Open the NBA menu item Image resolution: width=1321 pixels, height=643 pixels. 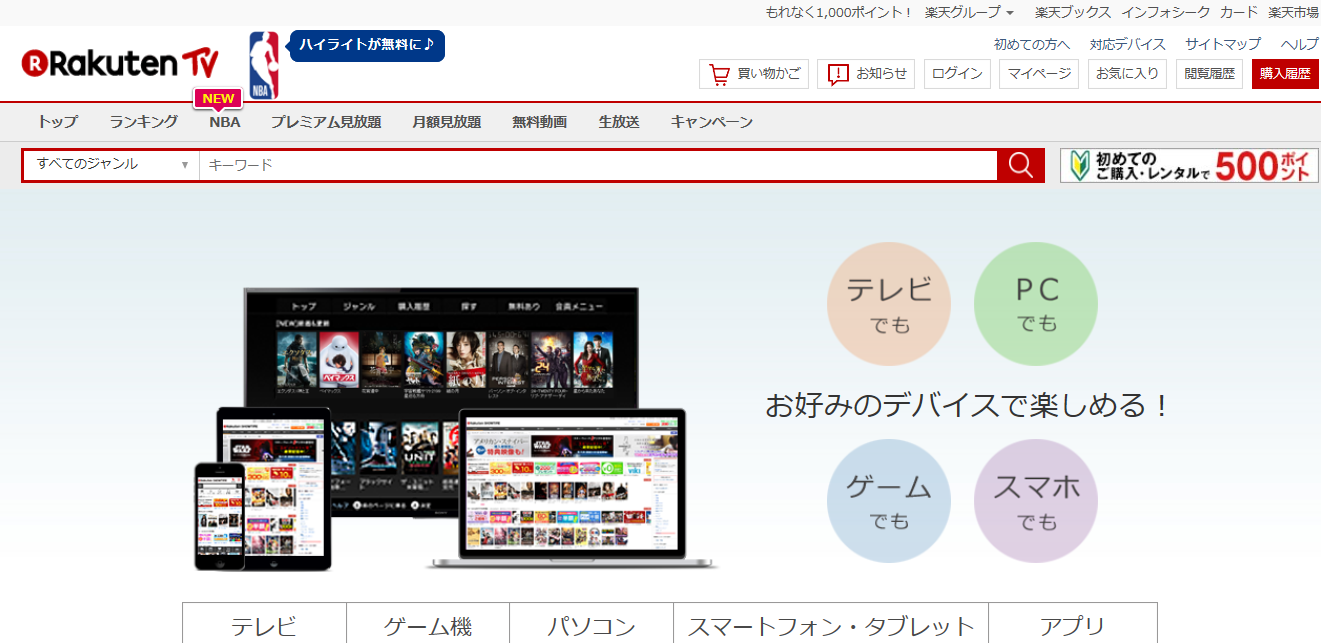225,122
